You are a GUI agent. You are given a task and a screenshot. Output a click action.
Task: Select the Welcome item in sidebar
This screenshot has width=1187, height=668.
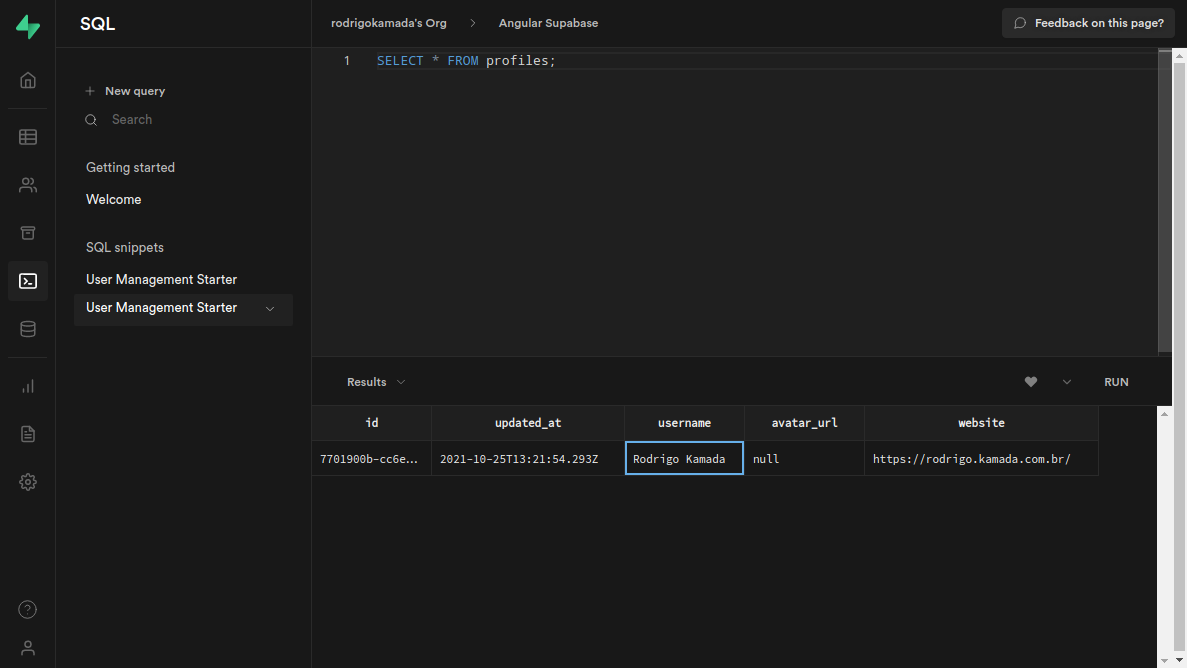pyautogui.click(x=114, y=200)
